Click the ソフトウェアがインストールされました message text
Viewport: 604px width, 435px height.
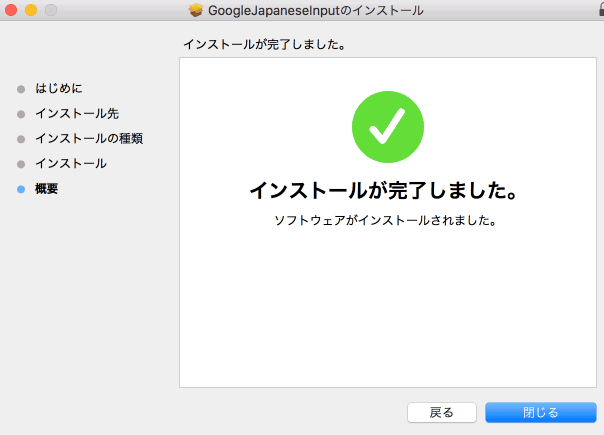pos(387,219)
